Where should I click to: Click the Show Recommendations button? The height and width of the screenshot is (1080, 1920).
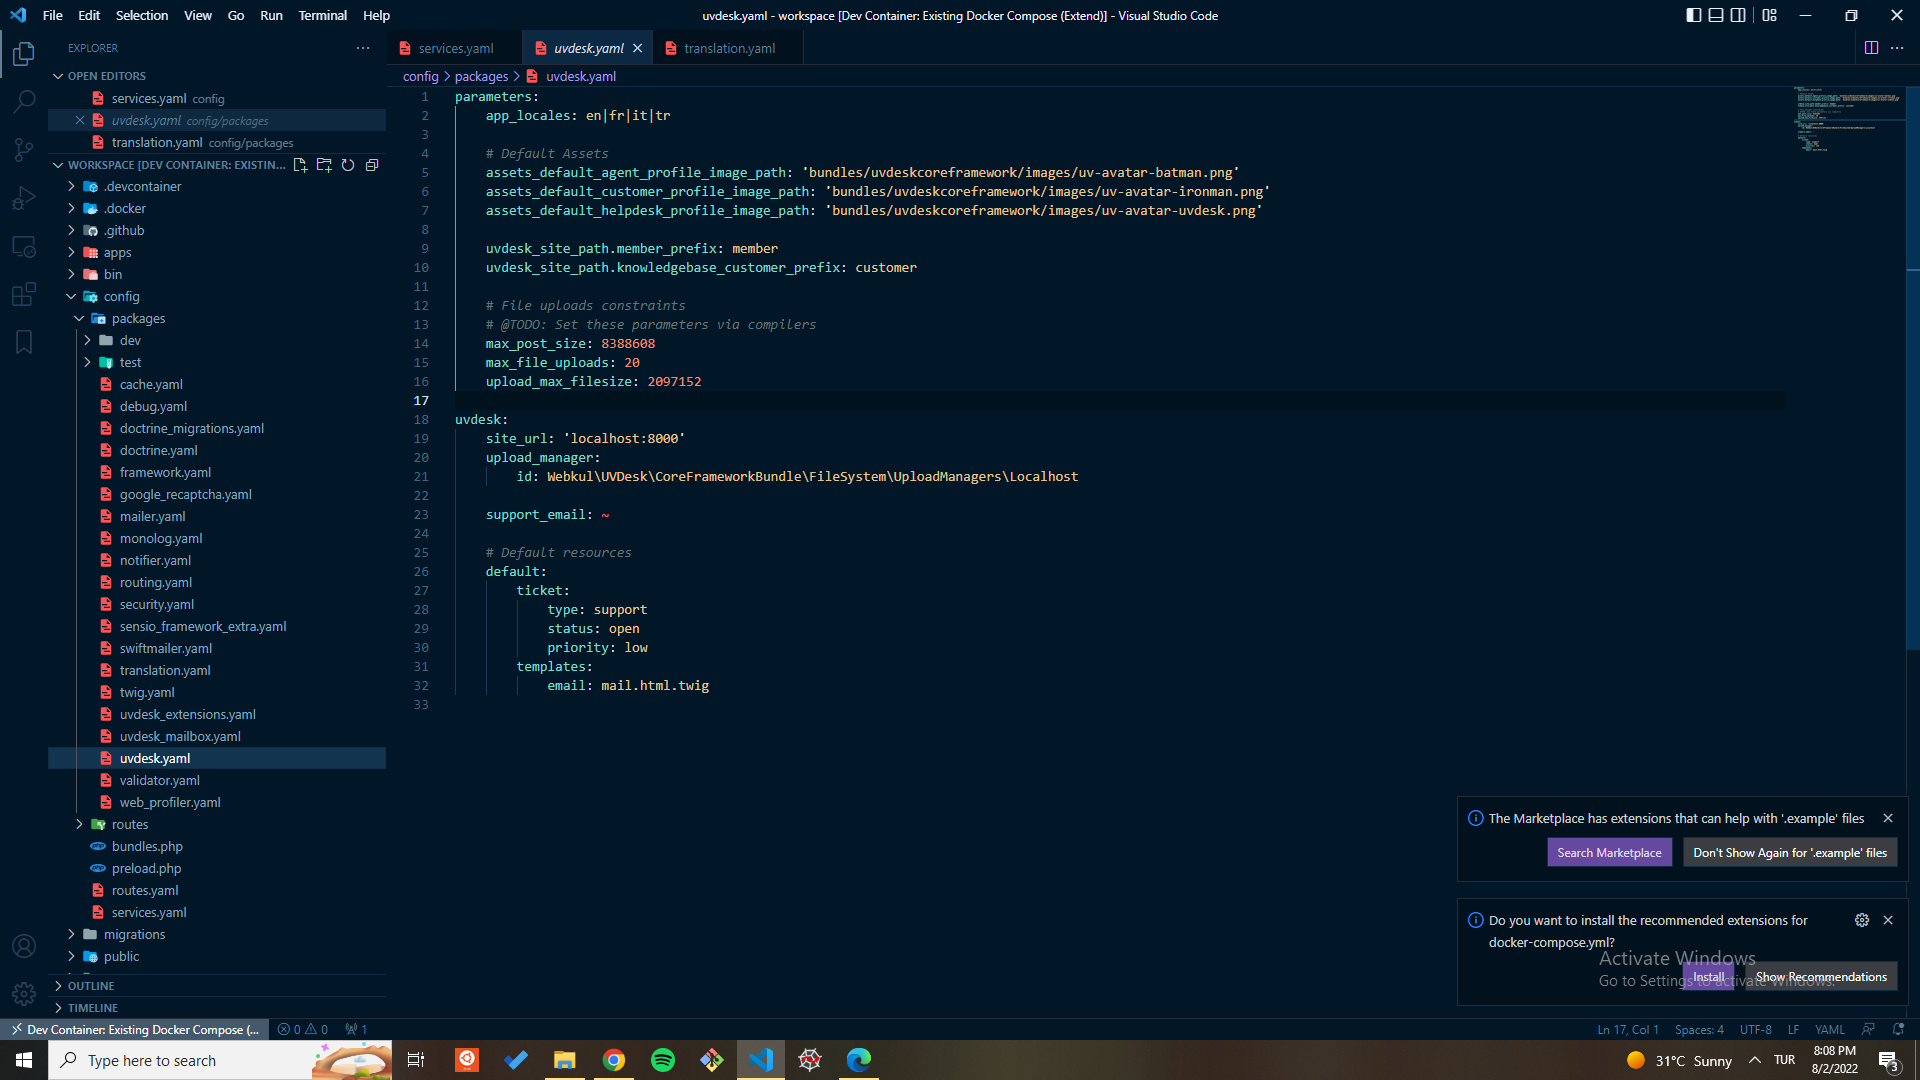[x=1822, y=976]
